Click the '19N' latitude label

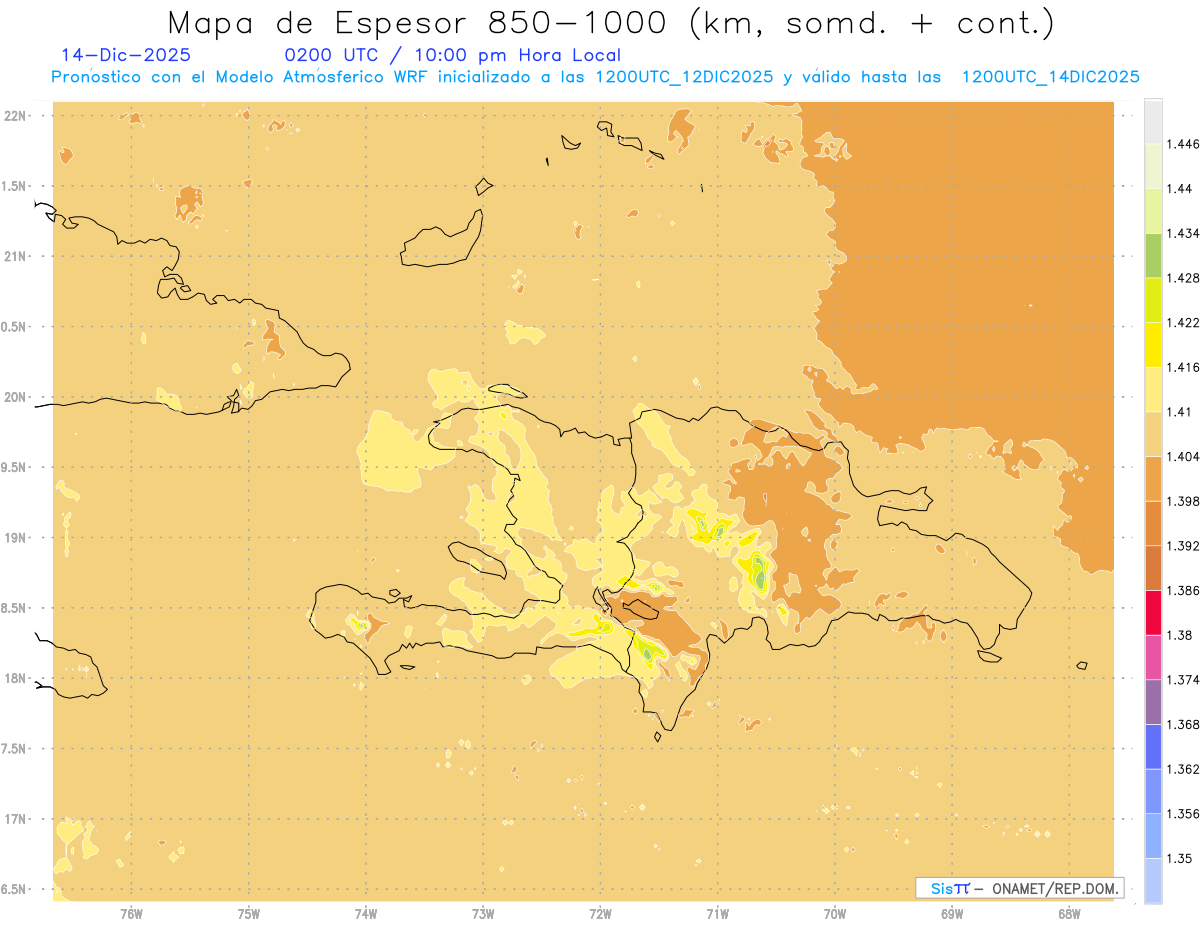pyautogui.click(x=16, y=538)
